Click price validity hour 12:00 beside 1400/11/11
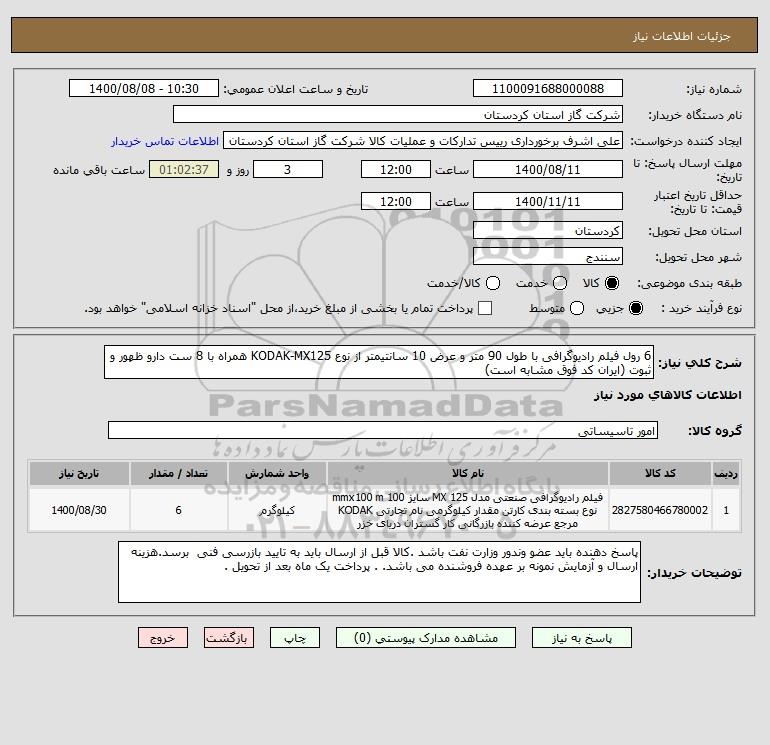Screen dimensions: 770x745 (396, 201)
